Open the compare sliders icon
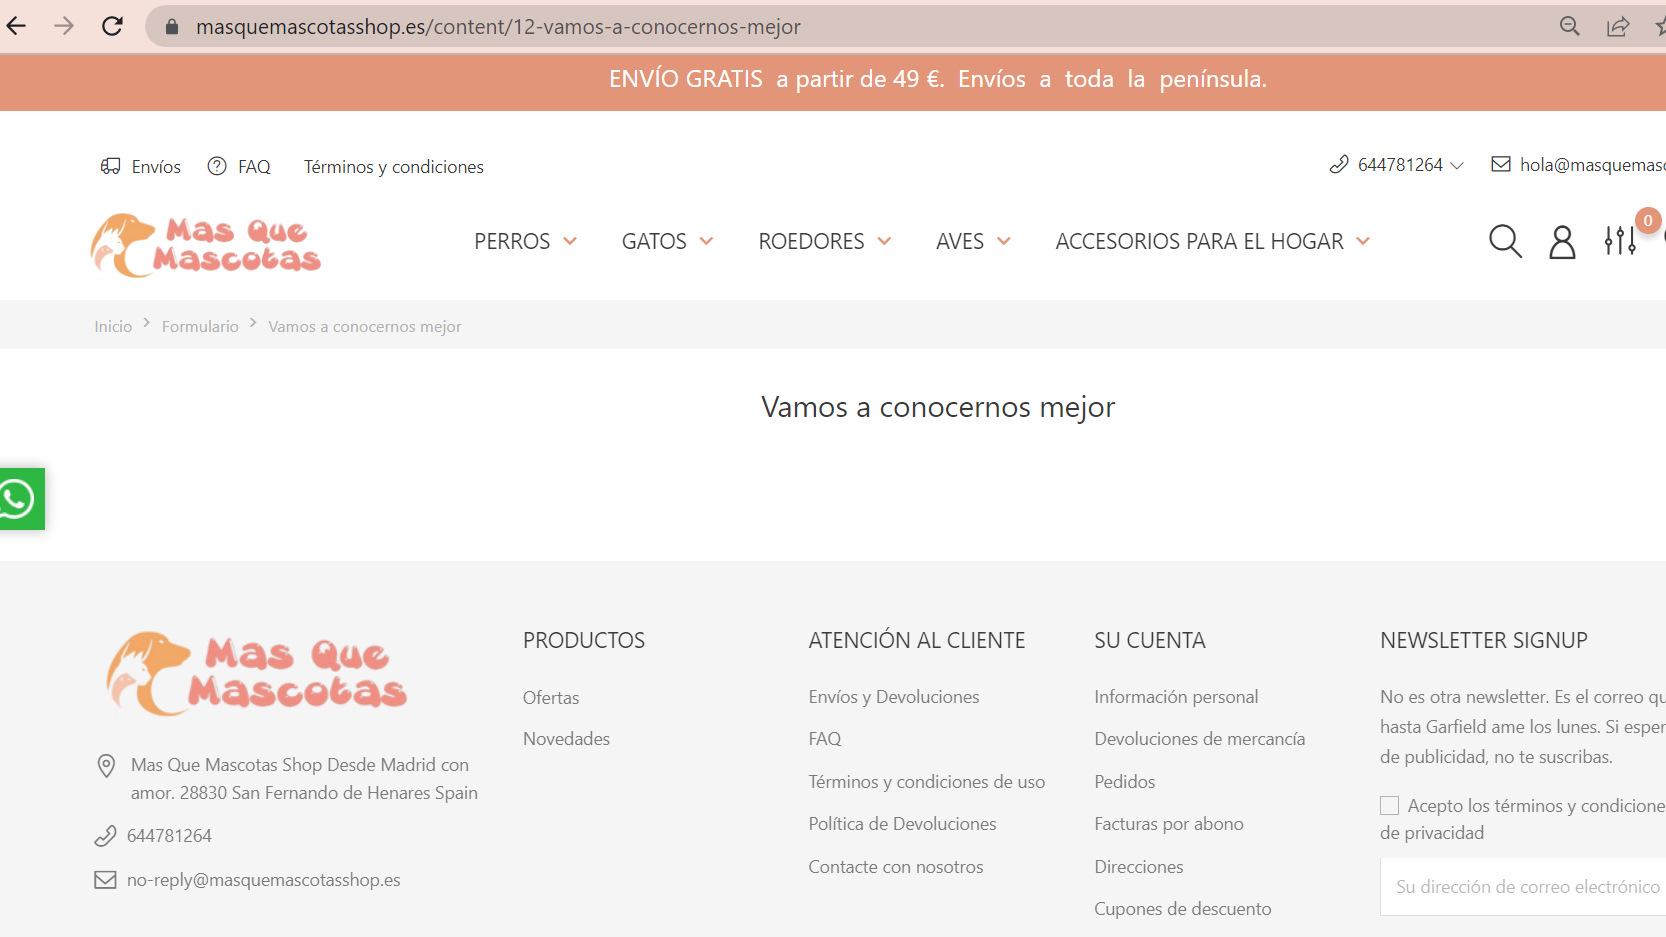 point(1620,240)
